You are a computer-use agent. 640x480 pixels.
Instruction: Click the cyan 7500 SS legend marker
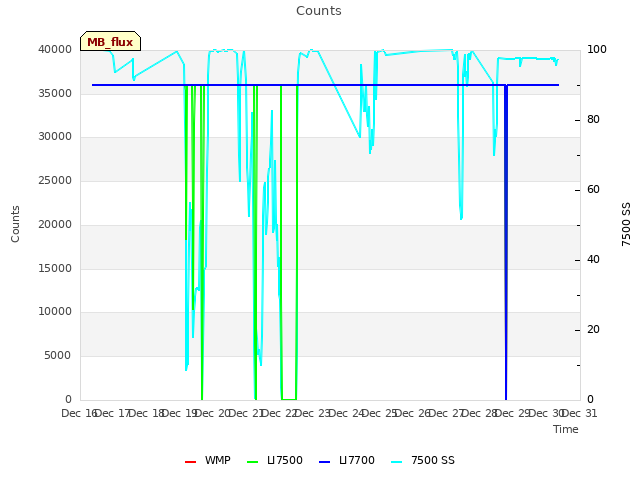(397, 462)
